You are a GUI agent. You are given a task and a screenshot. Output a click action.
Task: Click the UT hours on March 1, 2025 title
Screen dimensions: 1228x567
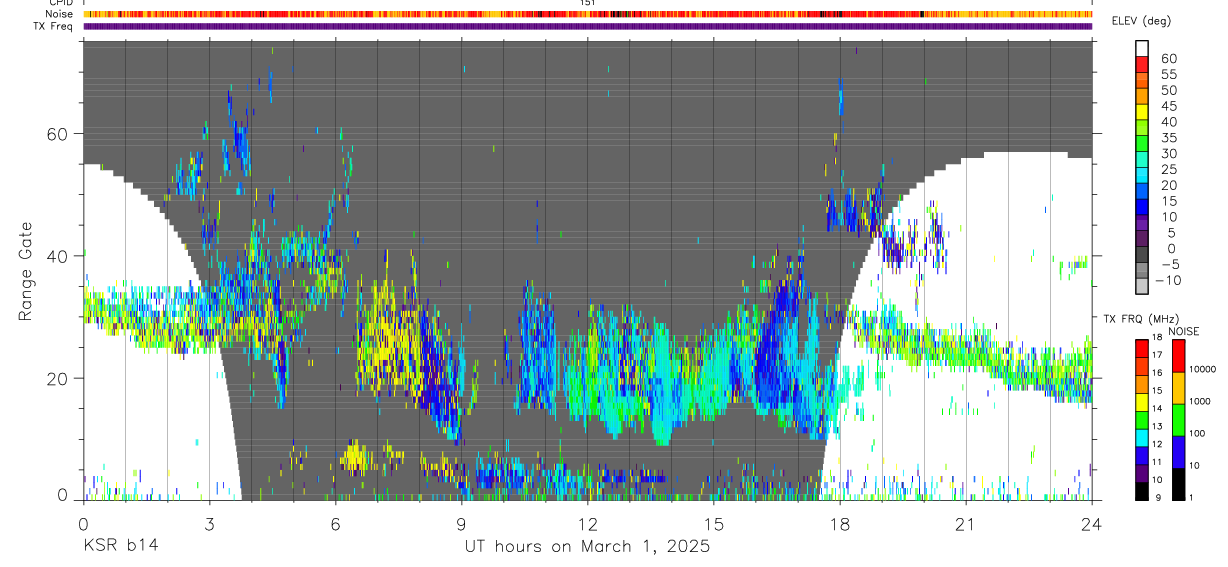587,546
